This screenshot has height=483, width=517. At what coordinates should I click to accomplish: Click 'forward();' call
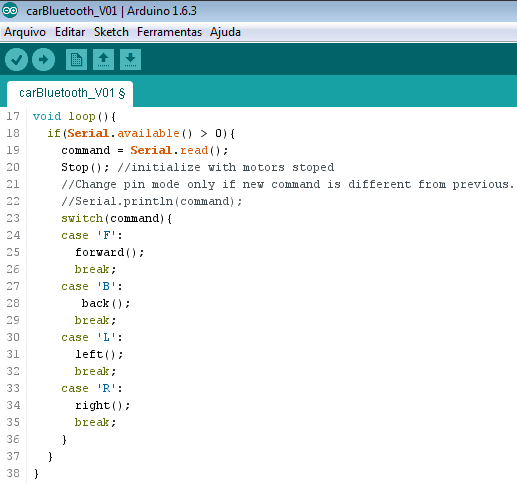pos(110,252)
